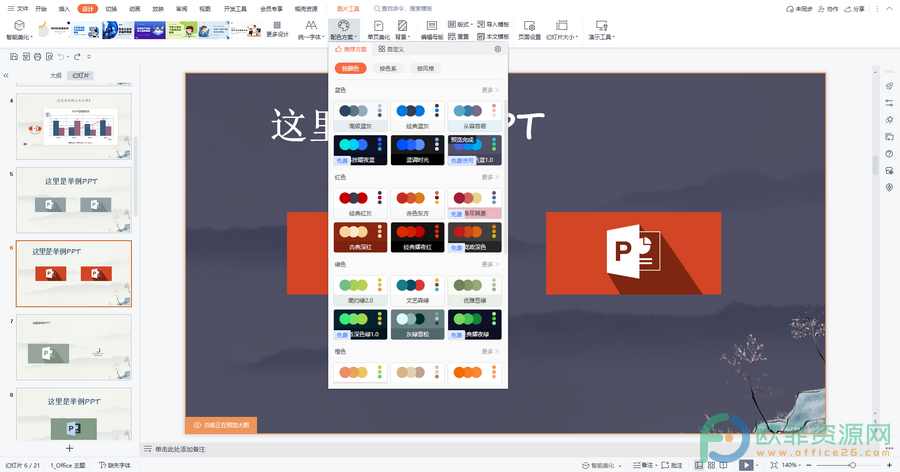The image size is (900, 472).
Task: Switch to the 设计 design ribbon tab
Action: pos(87,9)
